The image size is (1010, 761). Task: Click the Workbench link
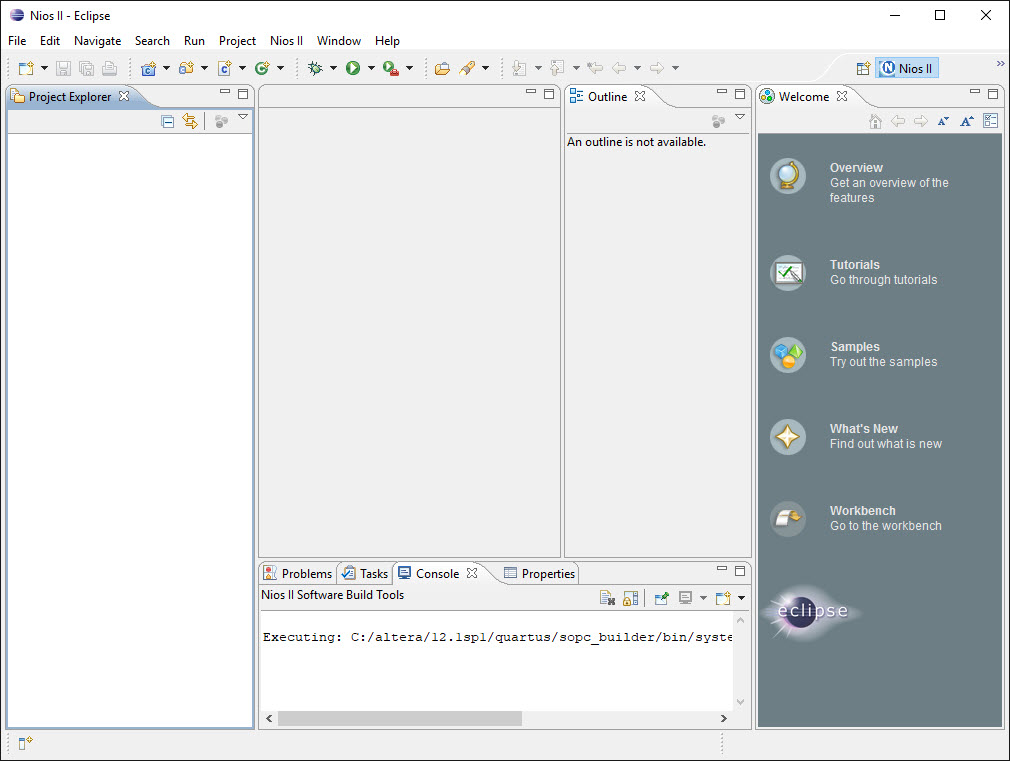[862, 511]
